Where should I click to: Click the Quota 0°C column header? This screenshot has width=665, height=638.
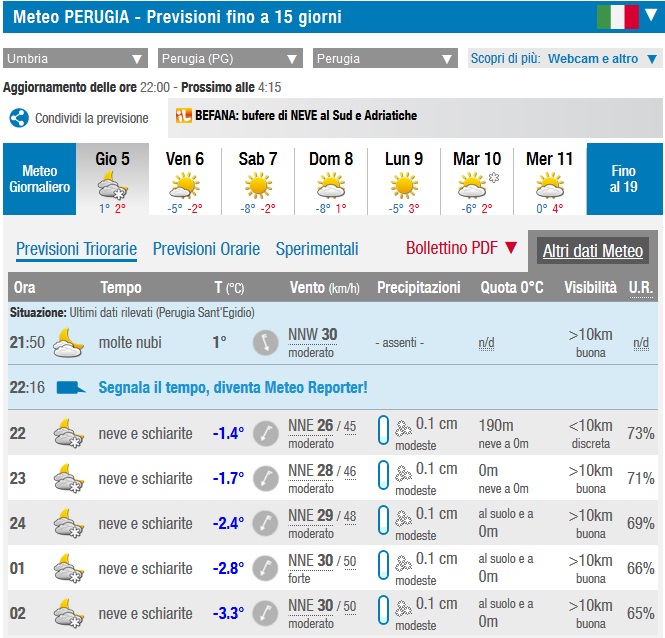tap(511, 287)
